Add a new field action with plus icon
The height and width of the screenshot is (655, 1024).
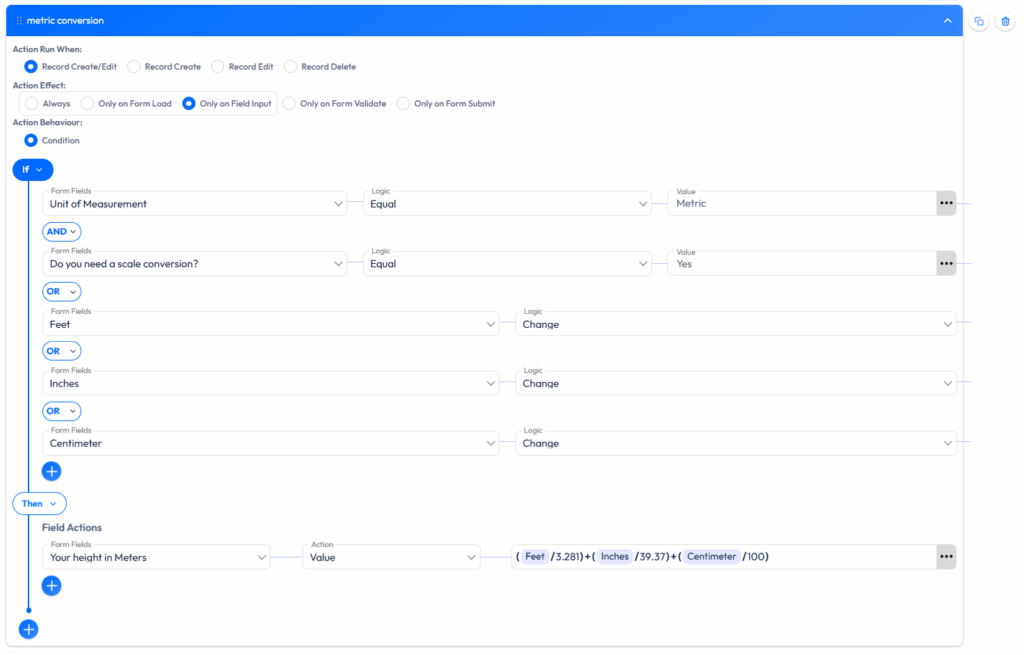point(52,586)
